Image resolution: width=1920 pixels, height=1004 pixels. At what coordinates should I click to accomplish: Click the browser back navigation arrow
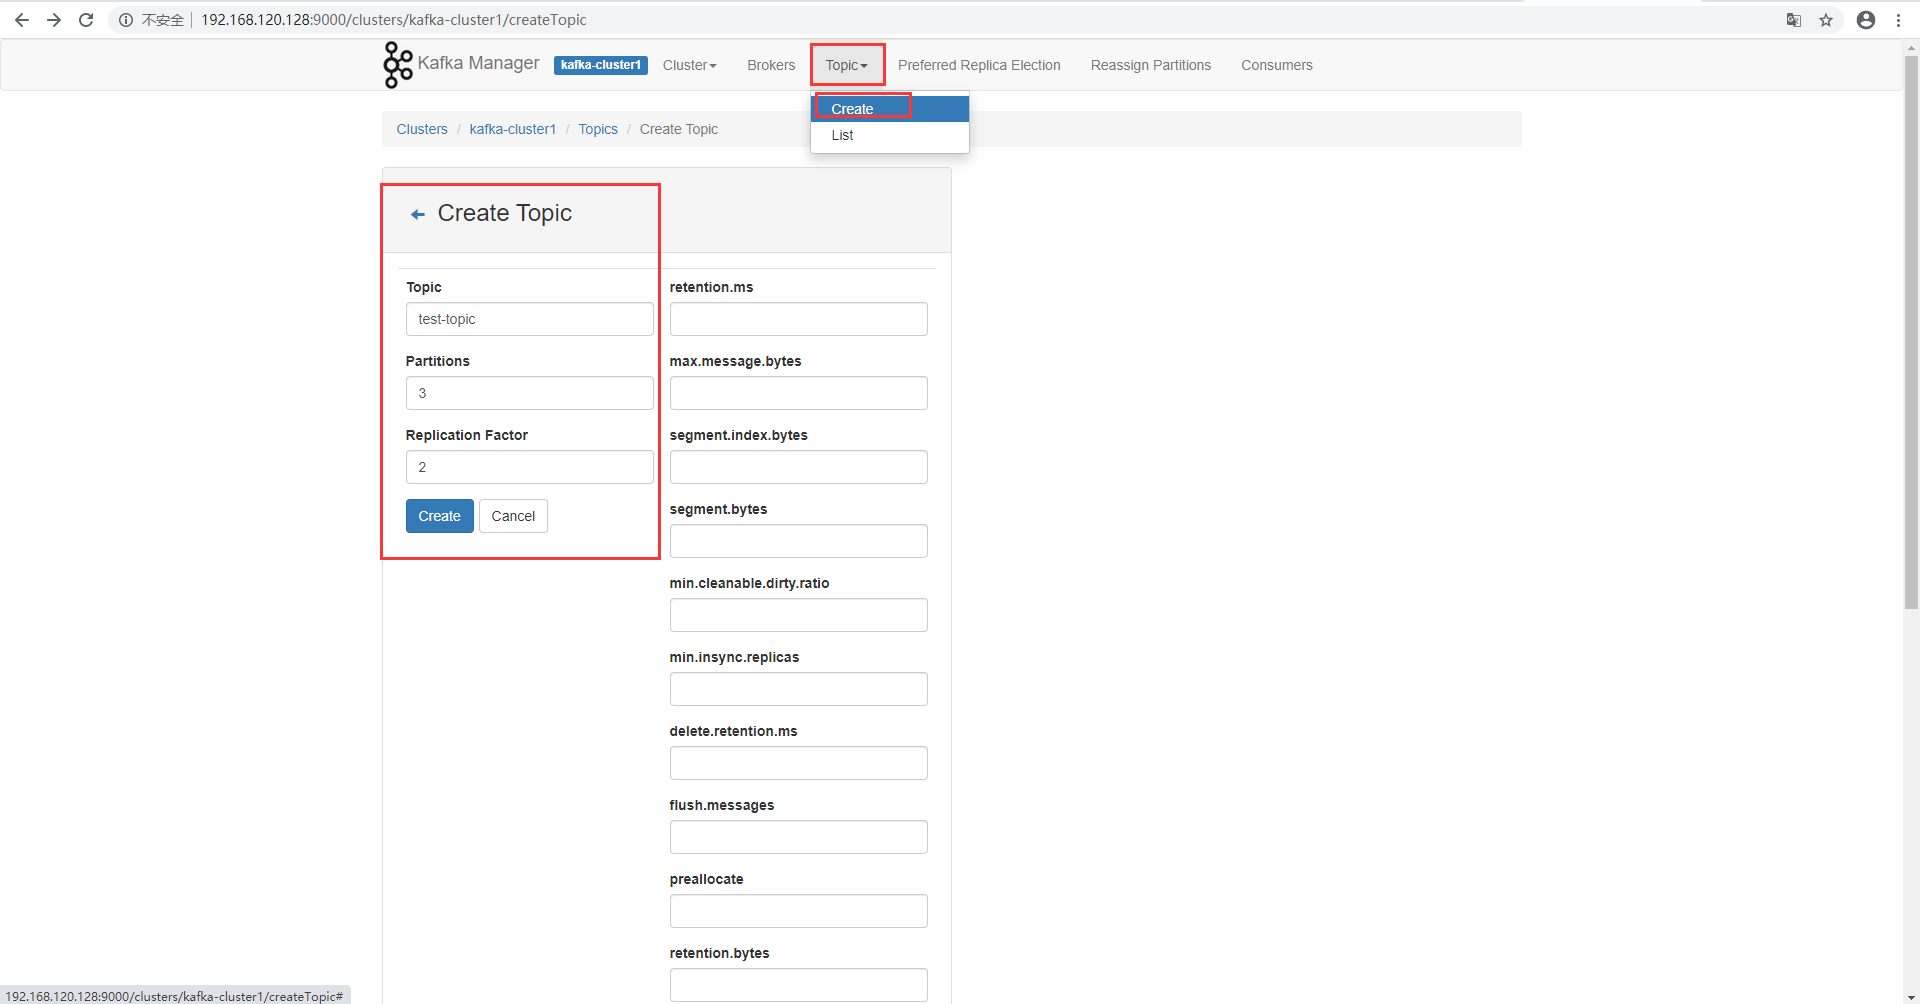(22, 19)
